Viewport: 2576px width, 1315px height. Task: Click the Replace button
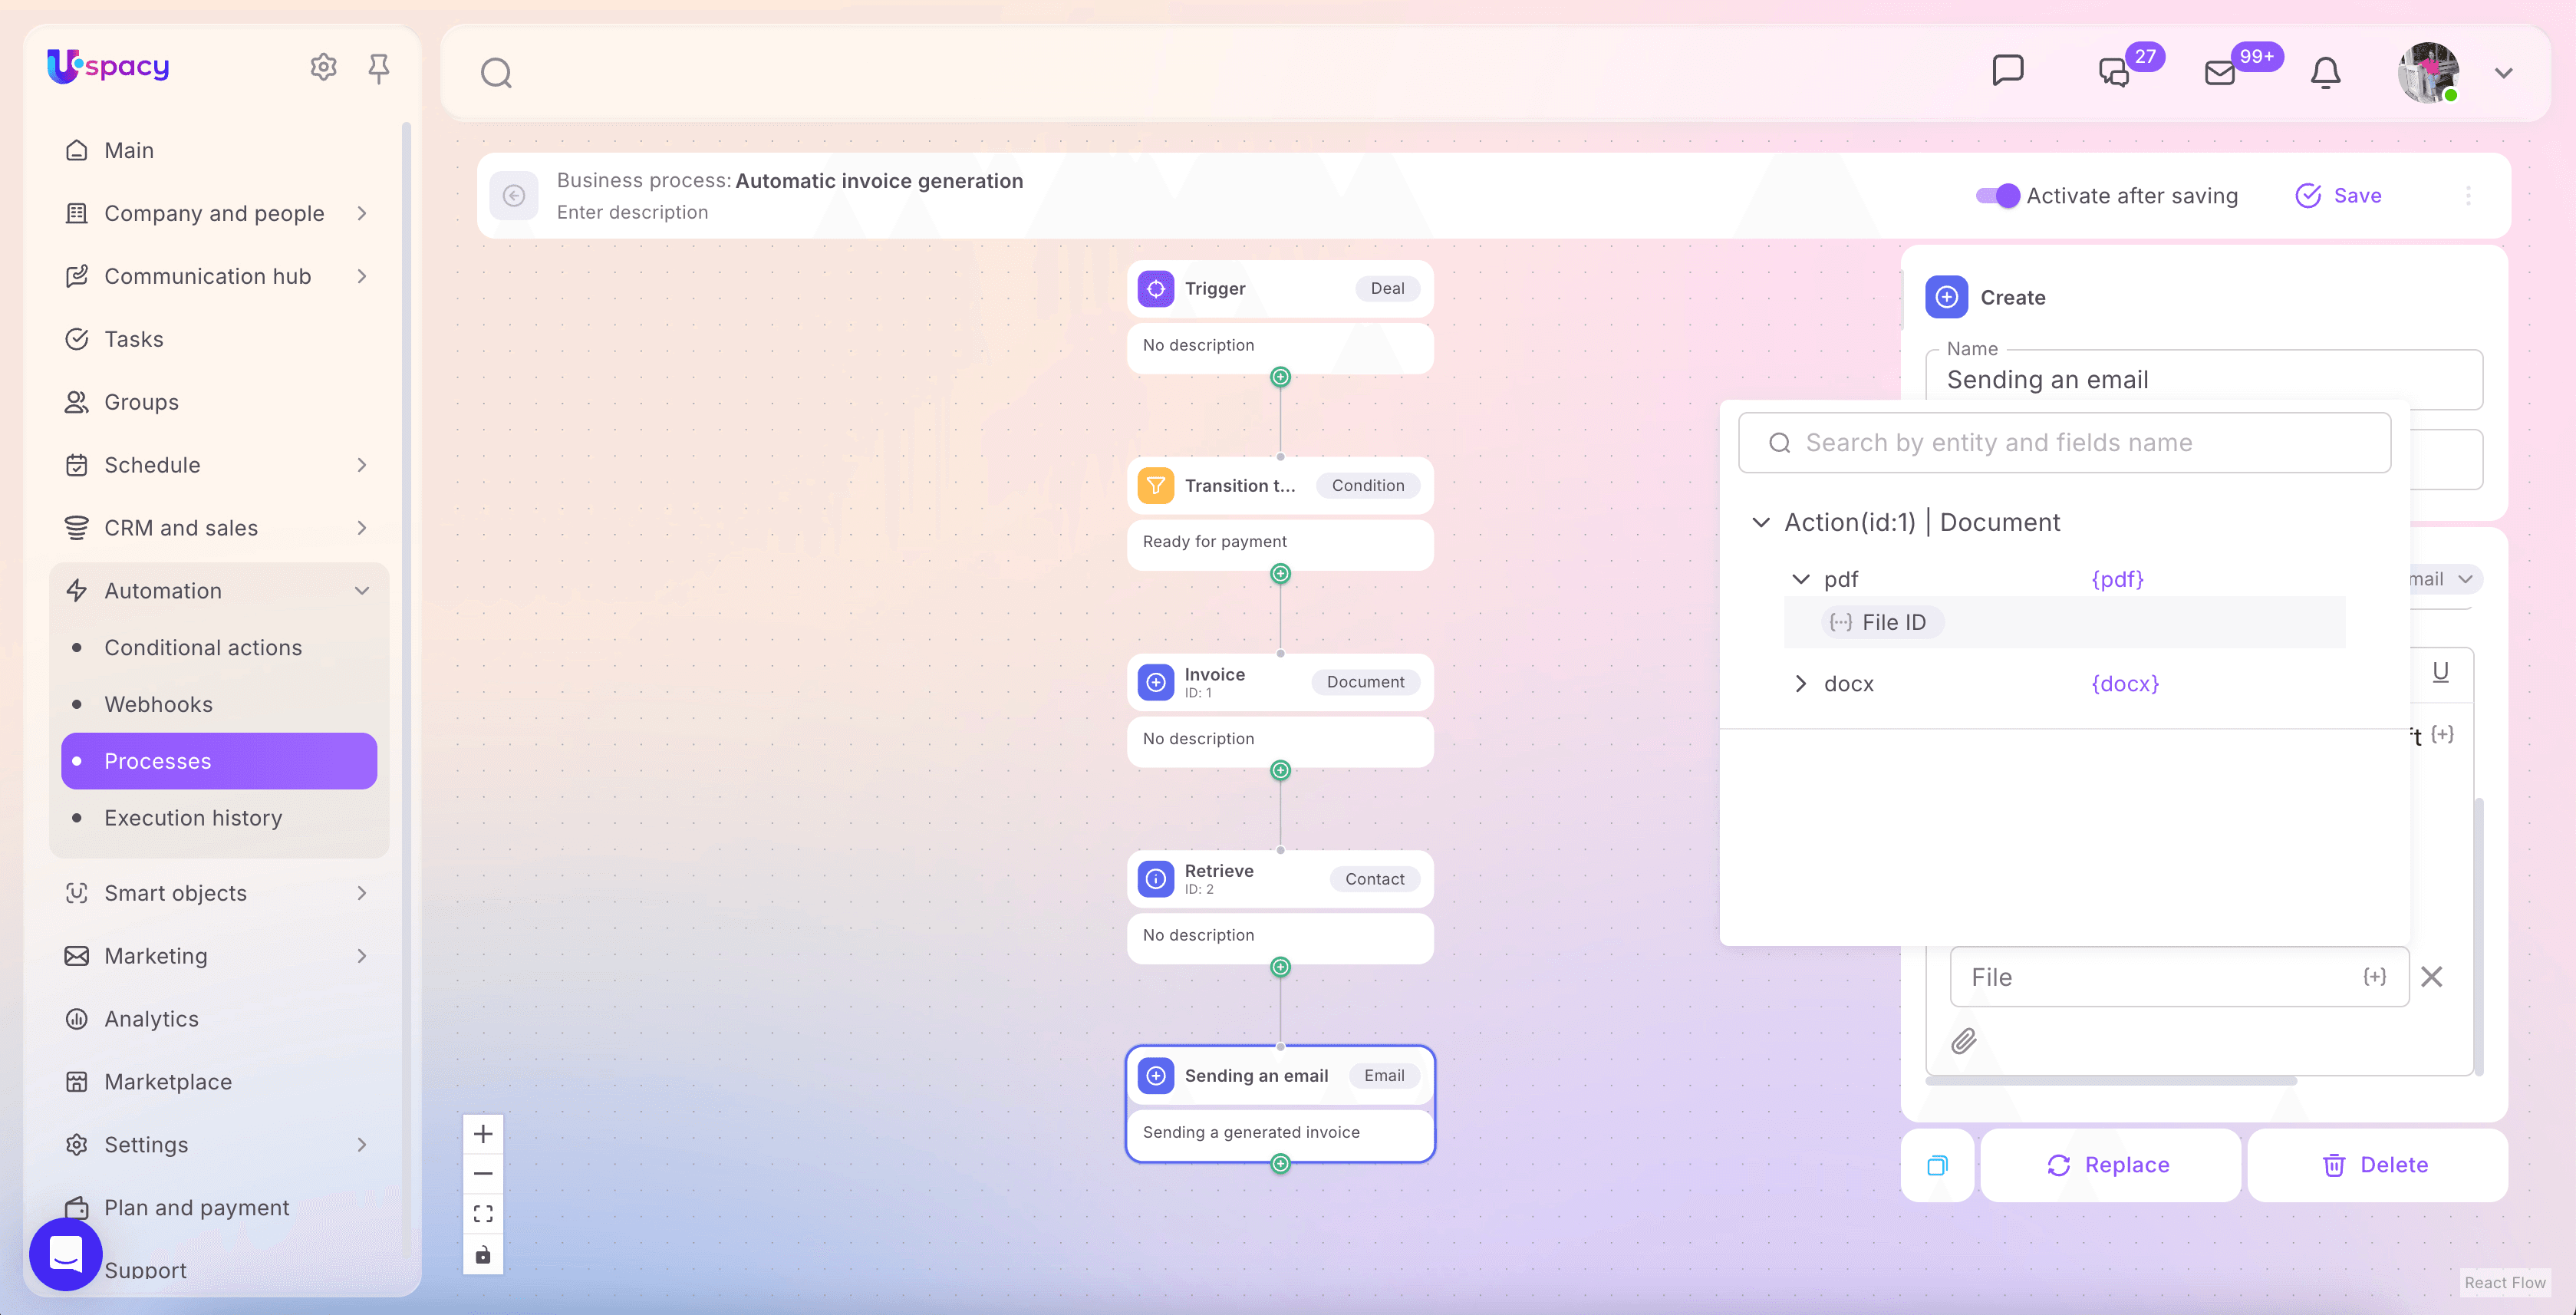pos(2110,1165)
